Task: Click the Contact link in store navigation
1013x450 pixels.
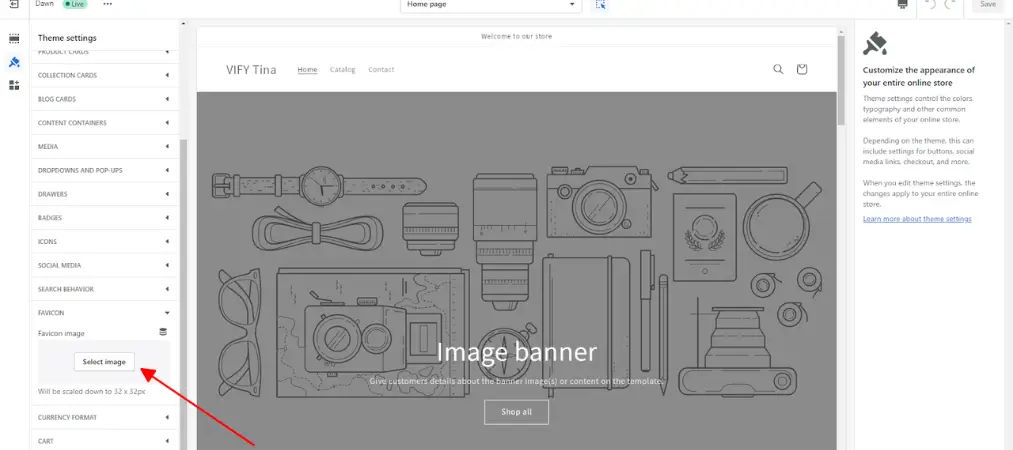Action: 381,70
